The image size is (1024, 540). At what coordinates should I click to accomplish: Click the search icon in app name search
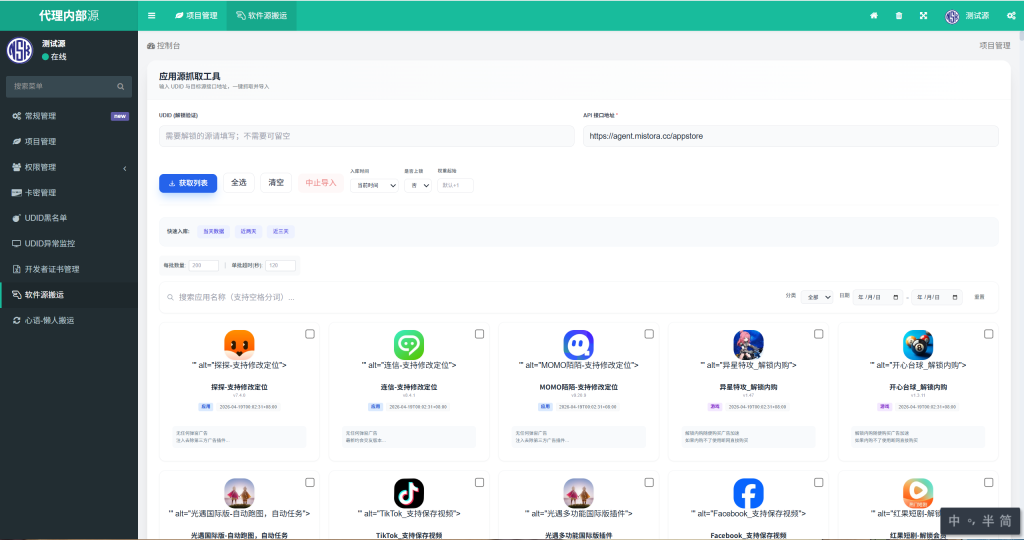pyautogui.click(x=170, y=297)
